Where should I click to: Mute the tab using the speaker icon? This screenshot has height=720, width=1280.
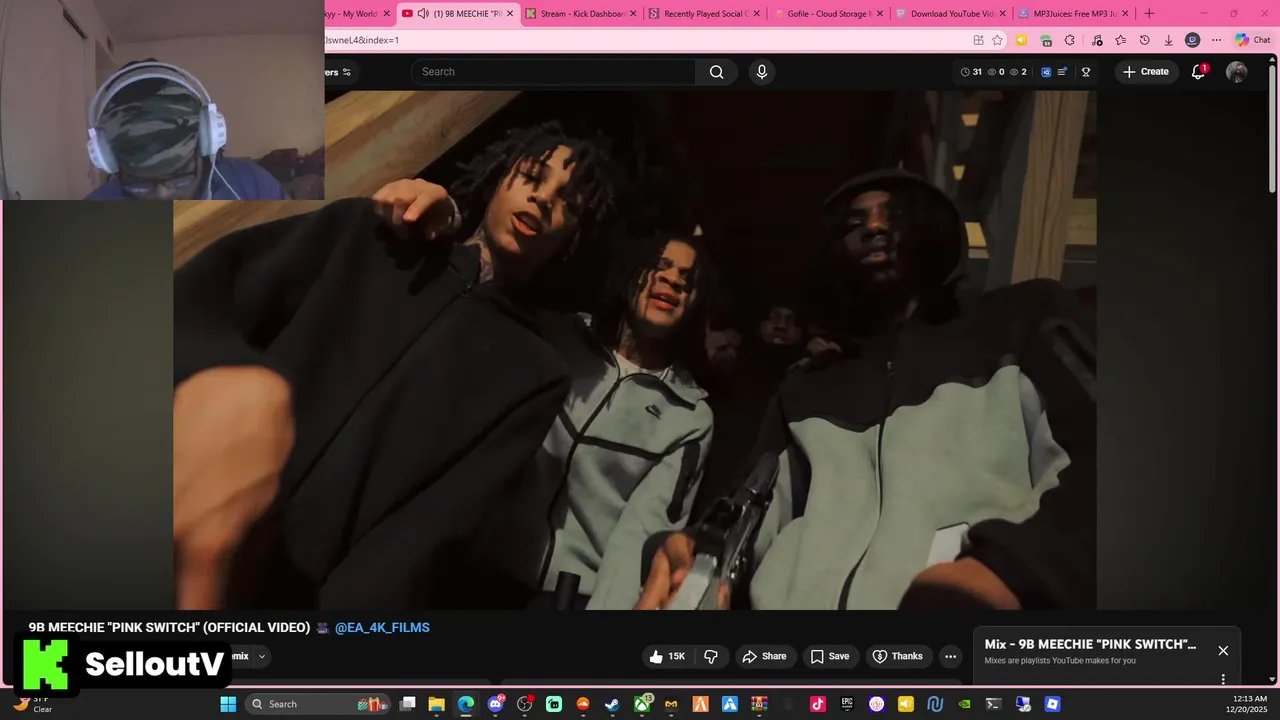[423, 13]
